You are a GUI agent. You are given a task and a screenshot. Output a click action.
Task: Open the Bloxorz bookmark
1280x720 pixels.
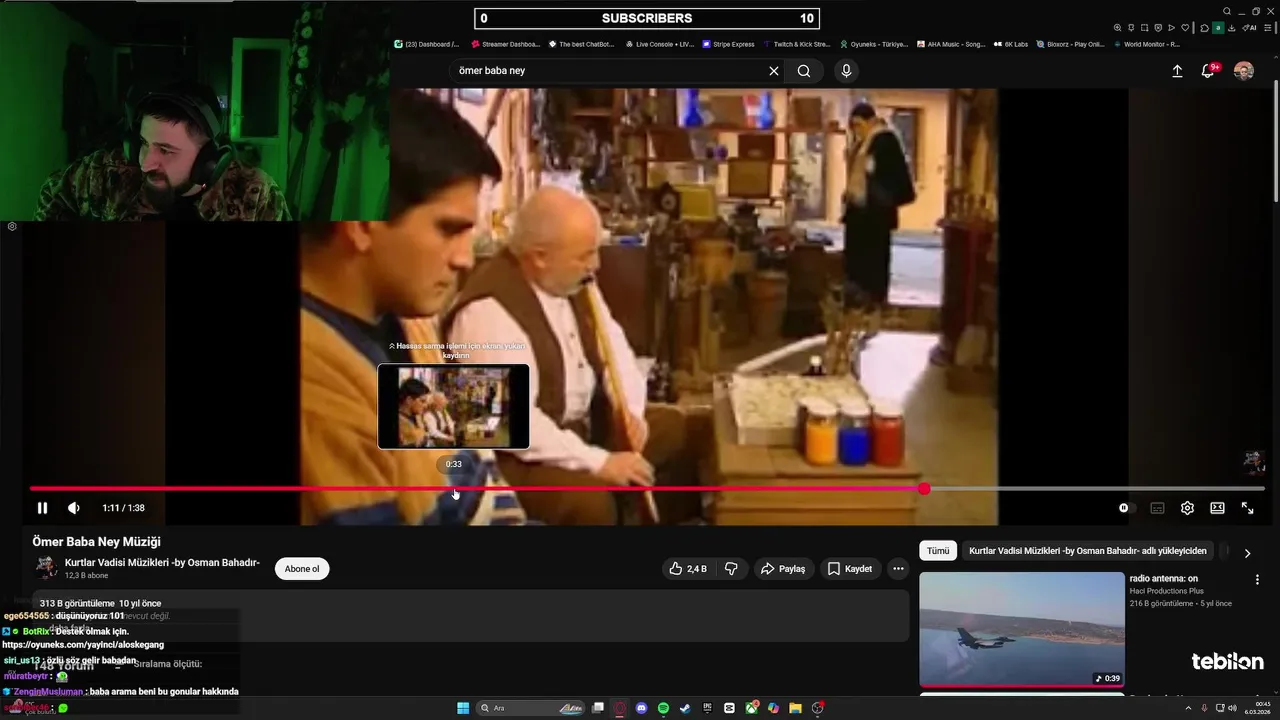point(1071,44)
